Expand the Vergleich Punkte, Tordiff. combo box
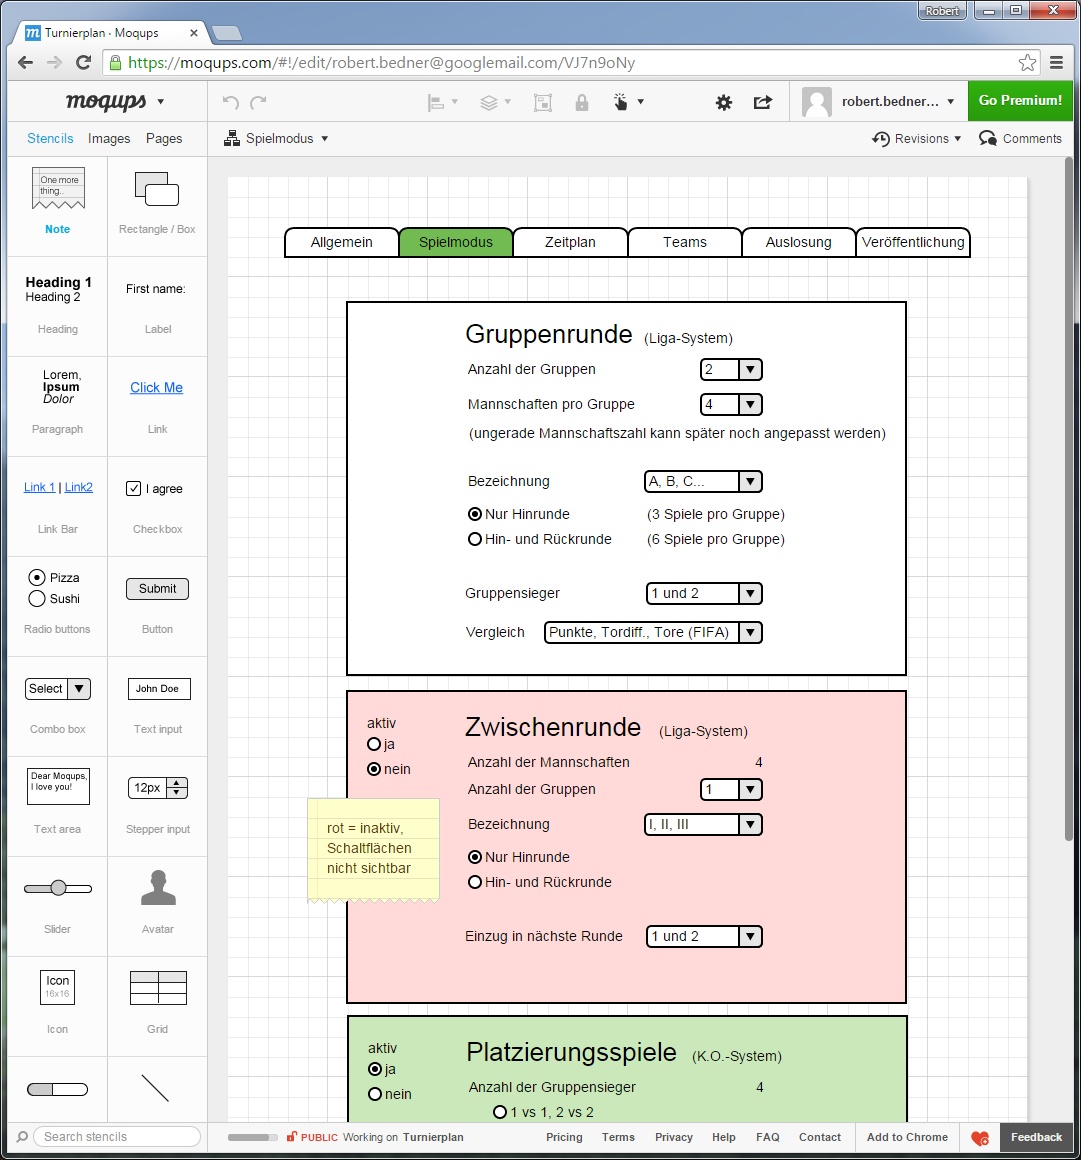1081x1160 pixels. (x=653, y=633)
